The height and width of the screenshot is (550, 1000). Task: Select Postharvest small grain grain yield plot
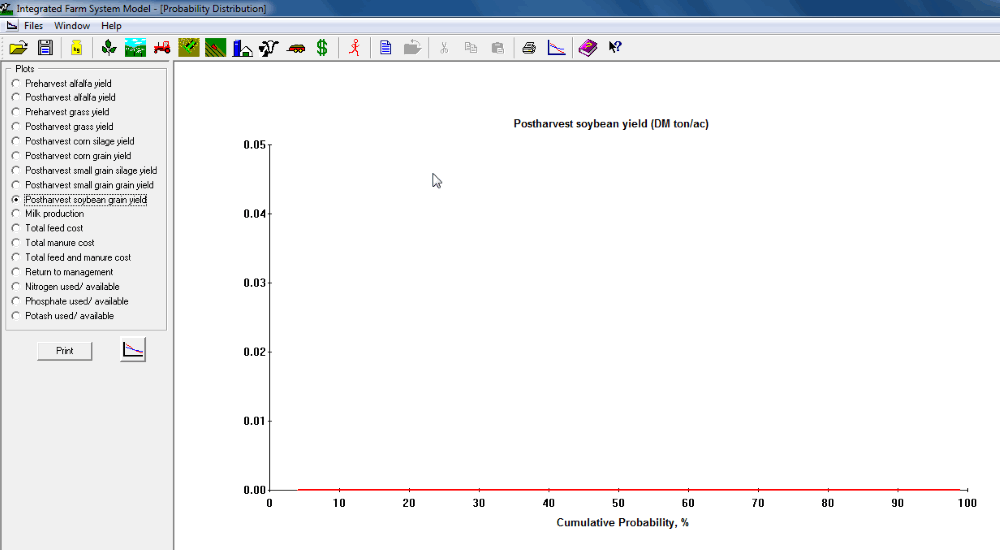[x=82, y=185]
